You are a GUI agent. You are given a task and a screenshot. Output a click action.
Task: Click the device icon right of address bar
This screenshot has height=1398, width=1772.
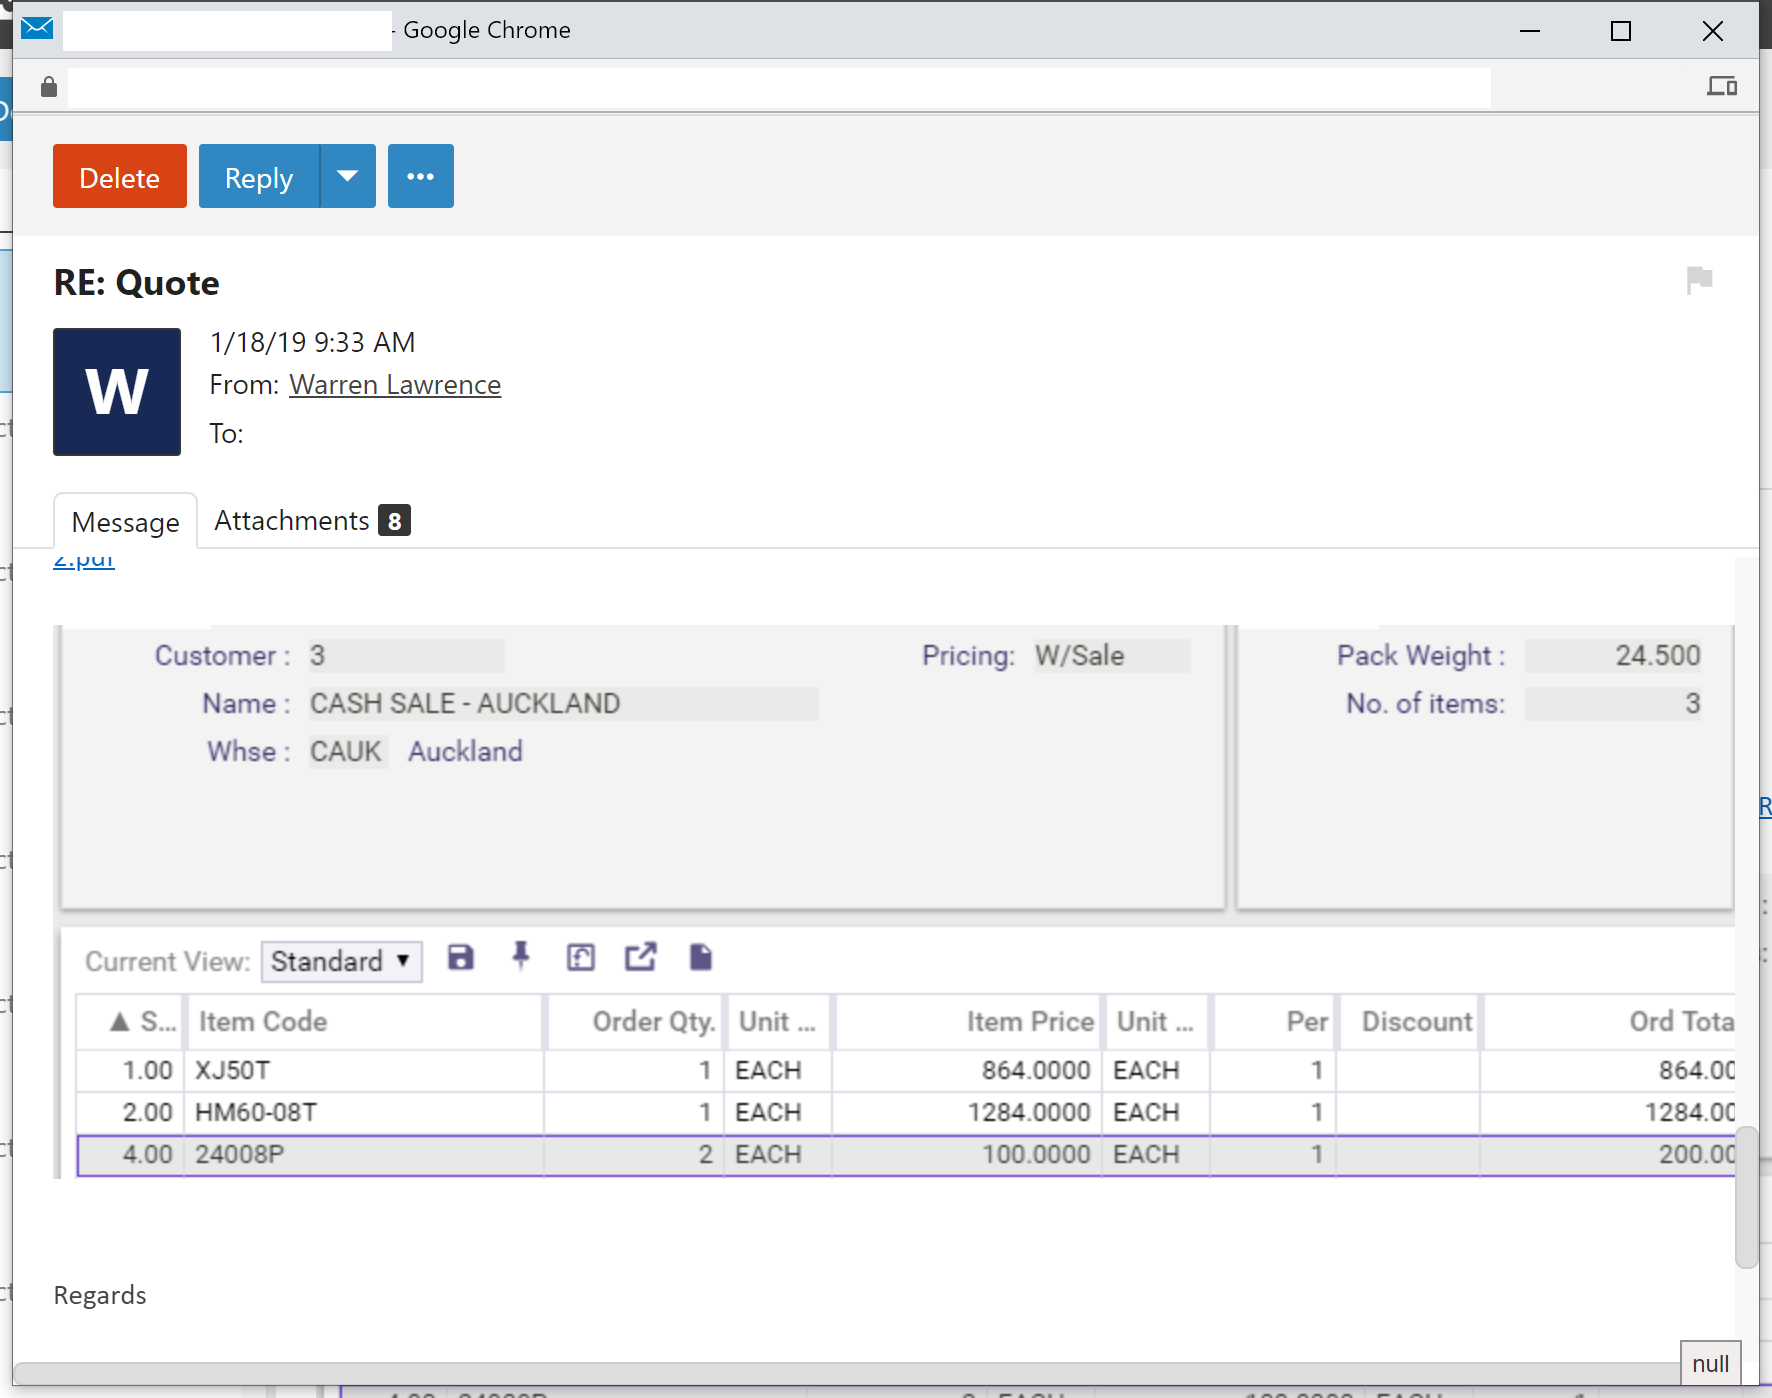(x=1721, y=86)
